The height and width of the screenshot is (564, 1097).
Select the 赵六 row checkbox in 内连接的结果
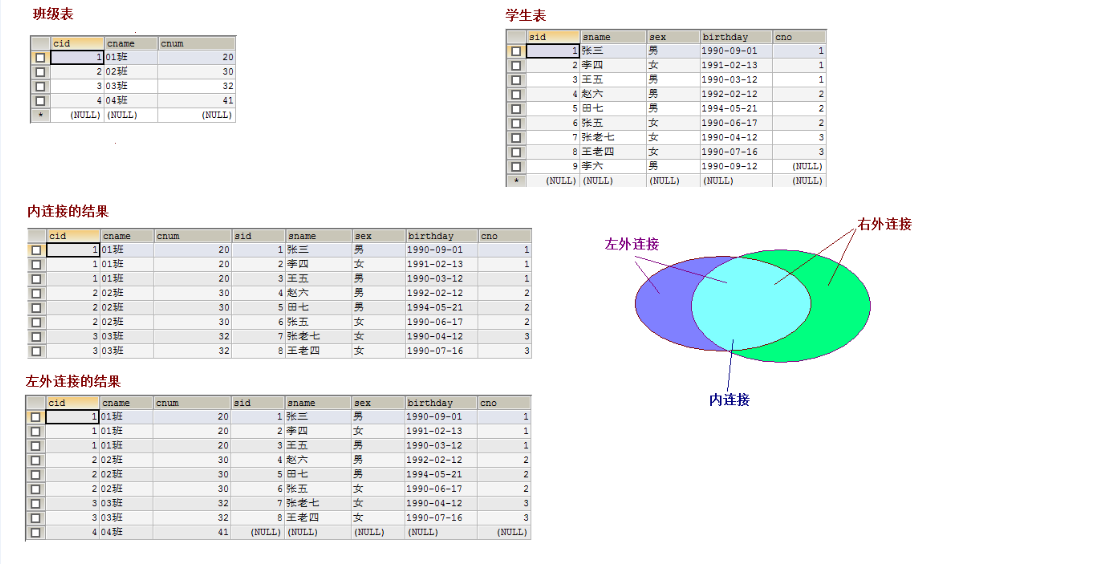pos(36,293)
